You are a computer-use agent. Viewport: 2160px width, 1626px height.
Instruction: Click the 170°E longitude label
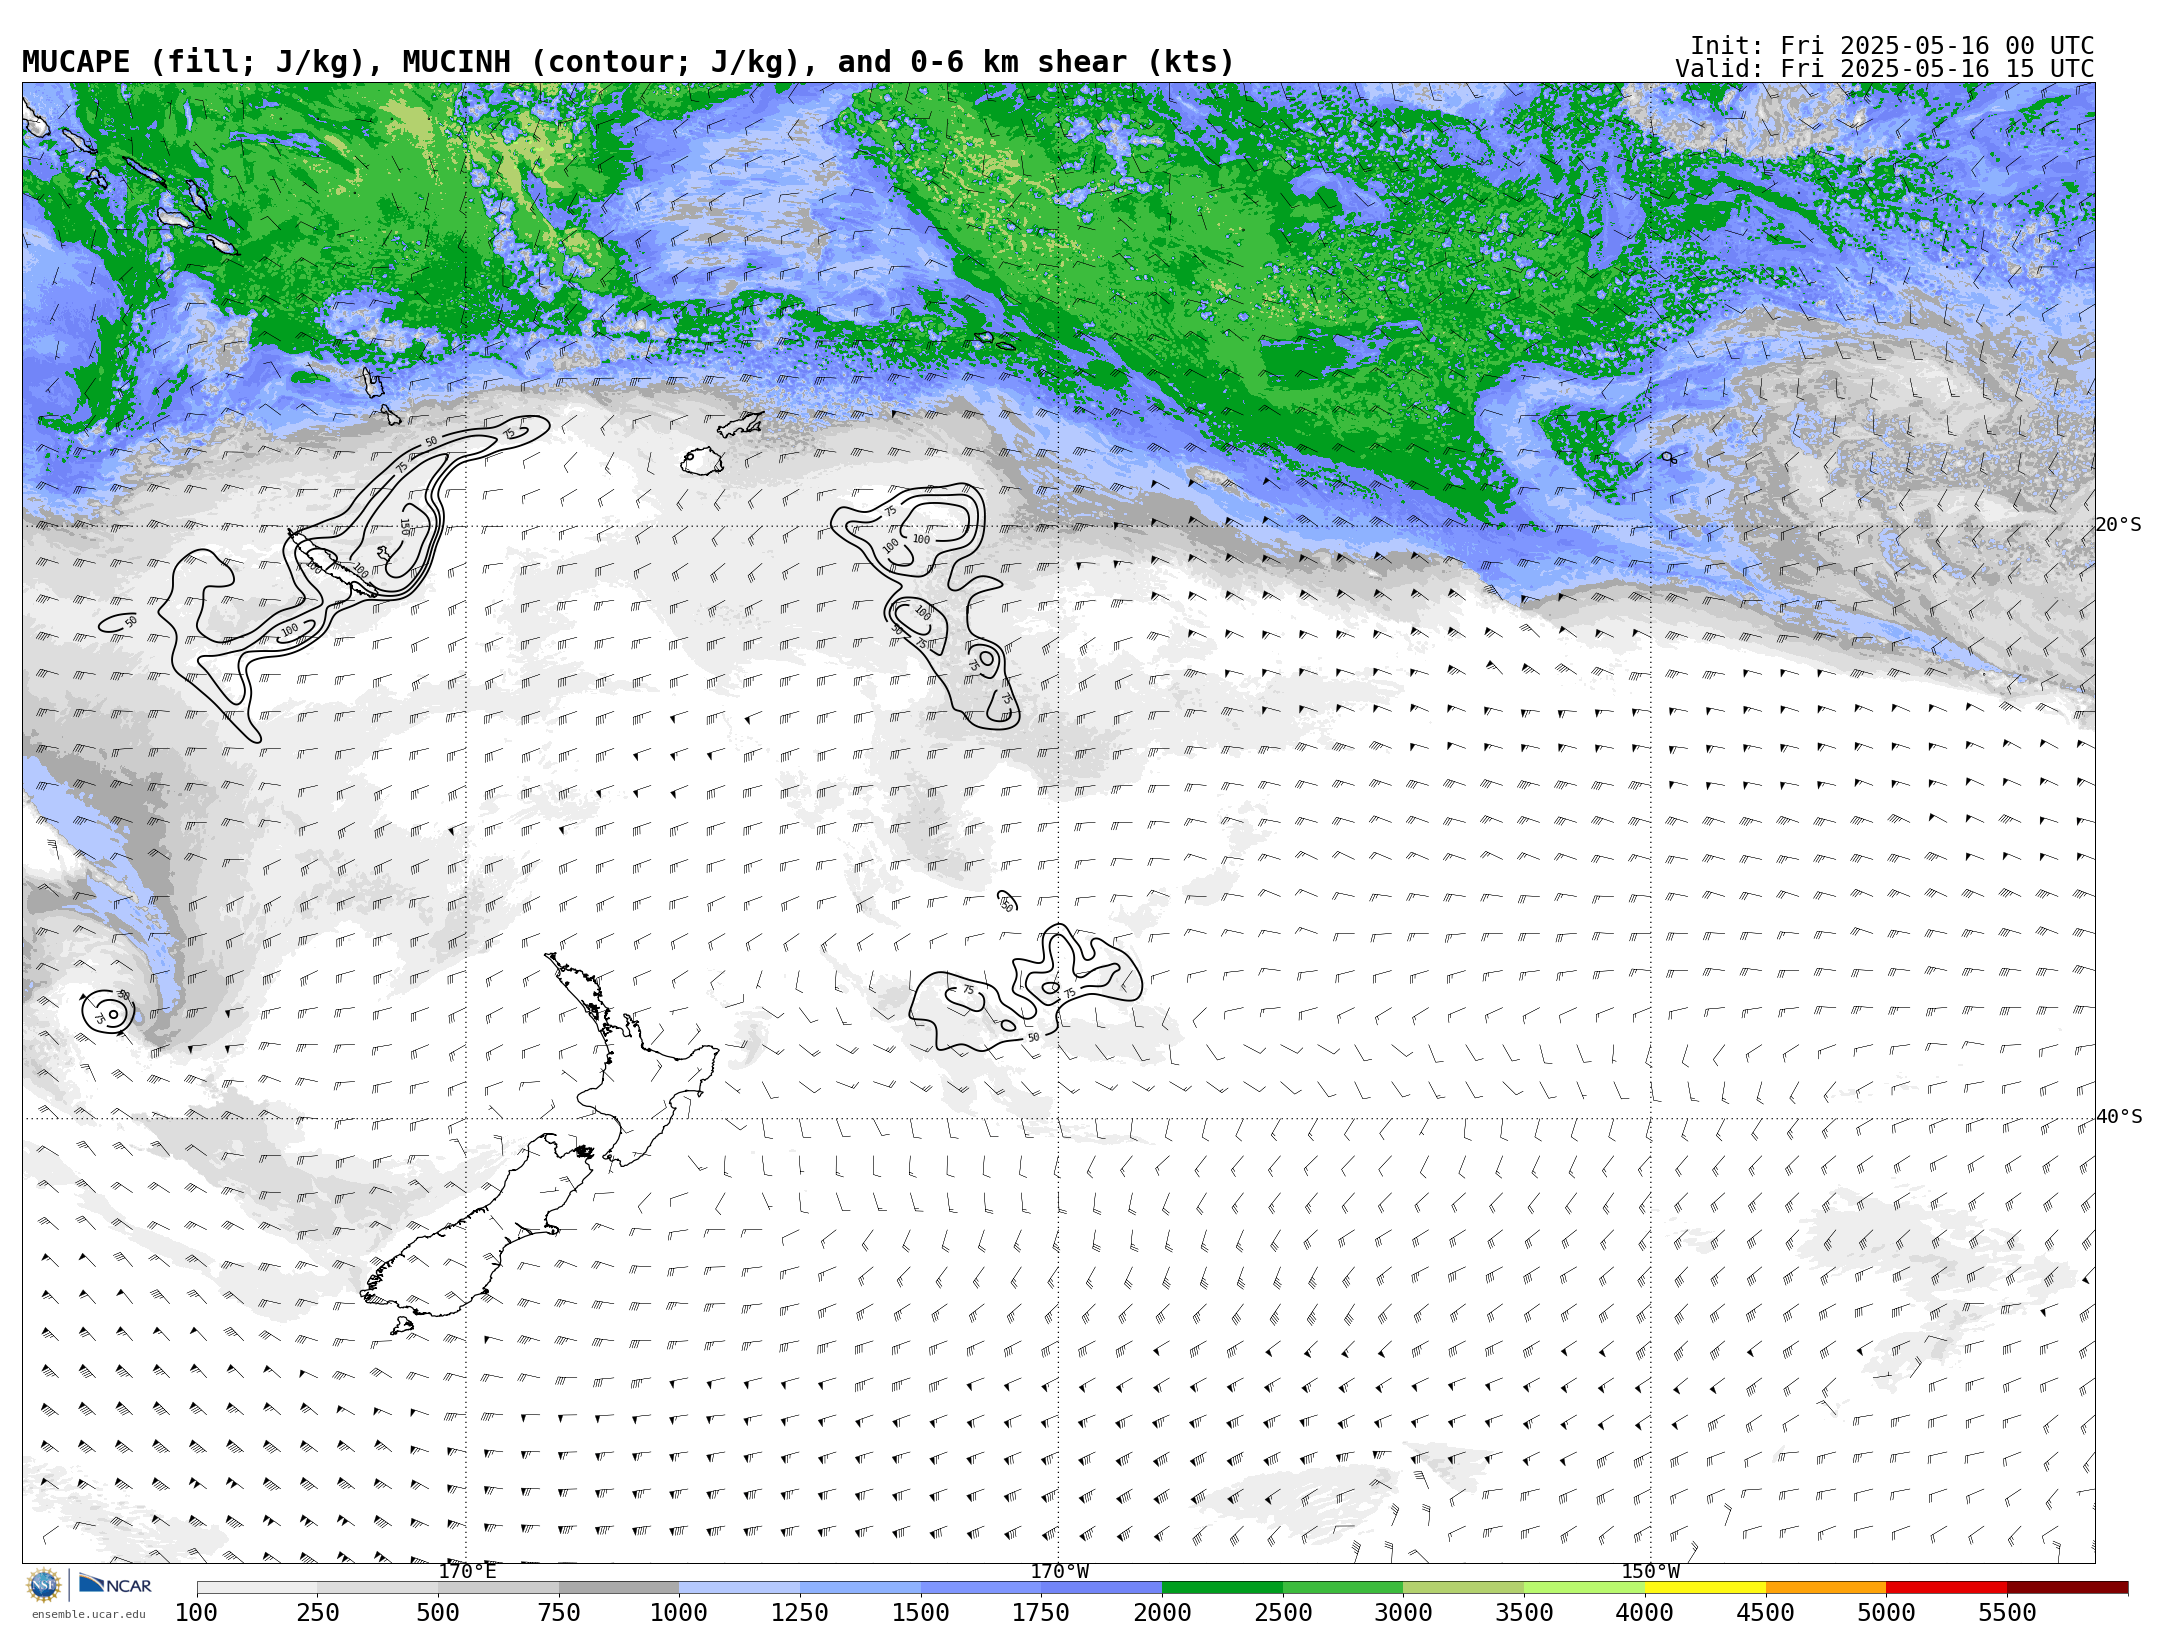click(467, 1572)
